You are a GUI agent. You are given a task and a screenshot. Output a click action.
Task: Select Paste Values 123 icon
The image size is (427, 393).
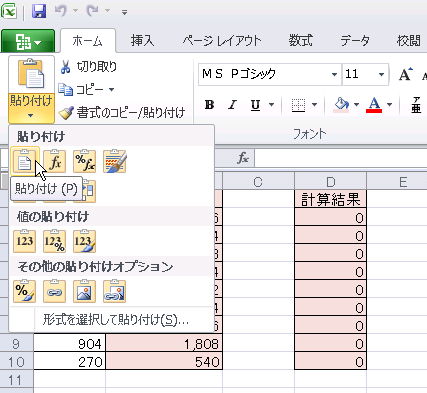click(x=25, y=241)
